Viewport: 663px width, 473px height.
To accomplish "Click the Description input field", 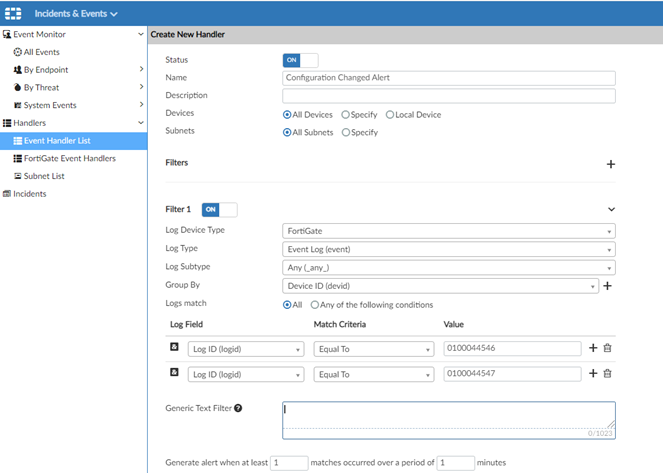I will (x=448, y=96).
